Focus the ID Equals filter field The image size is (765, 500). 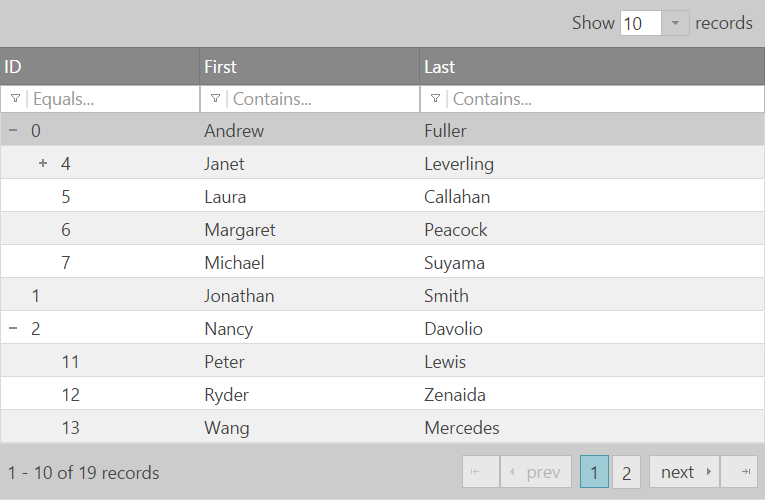112,99
